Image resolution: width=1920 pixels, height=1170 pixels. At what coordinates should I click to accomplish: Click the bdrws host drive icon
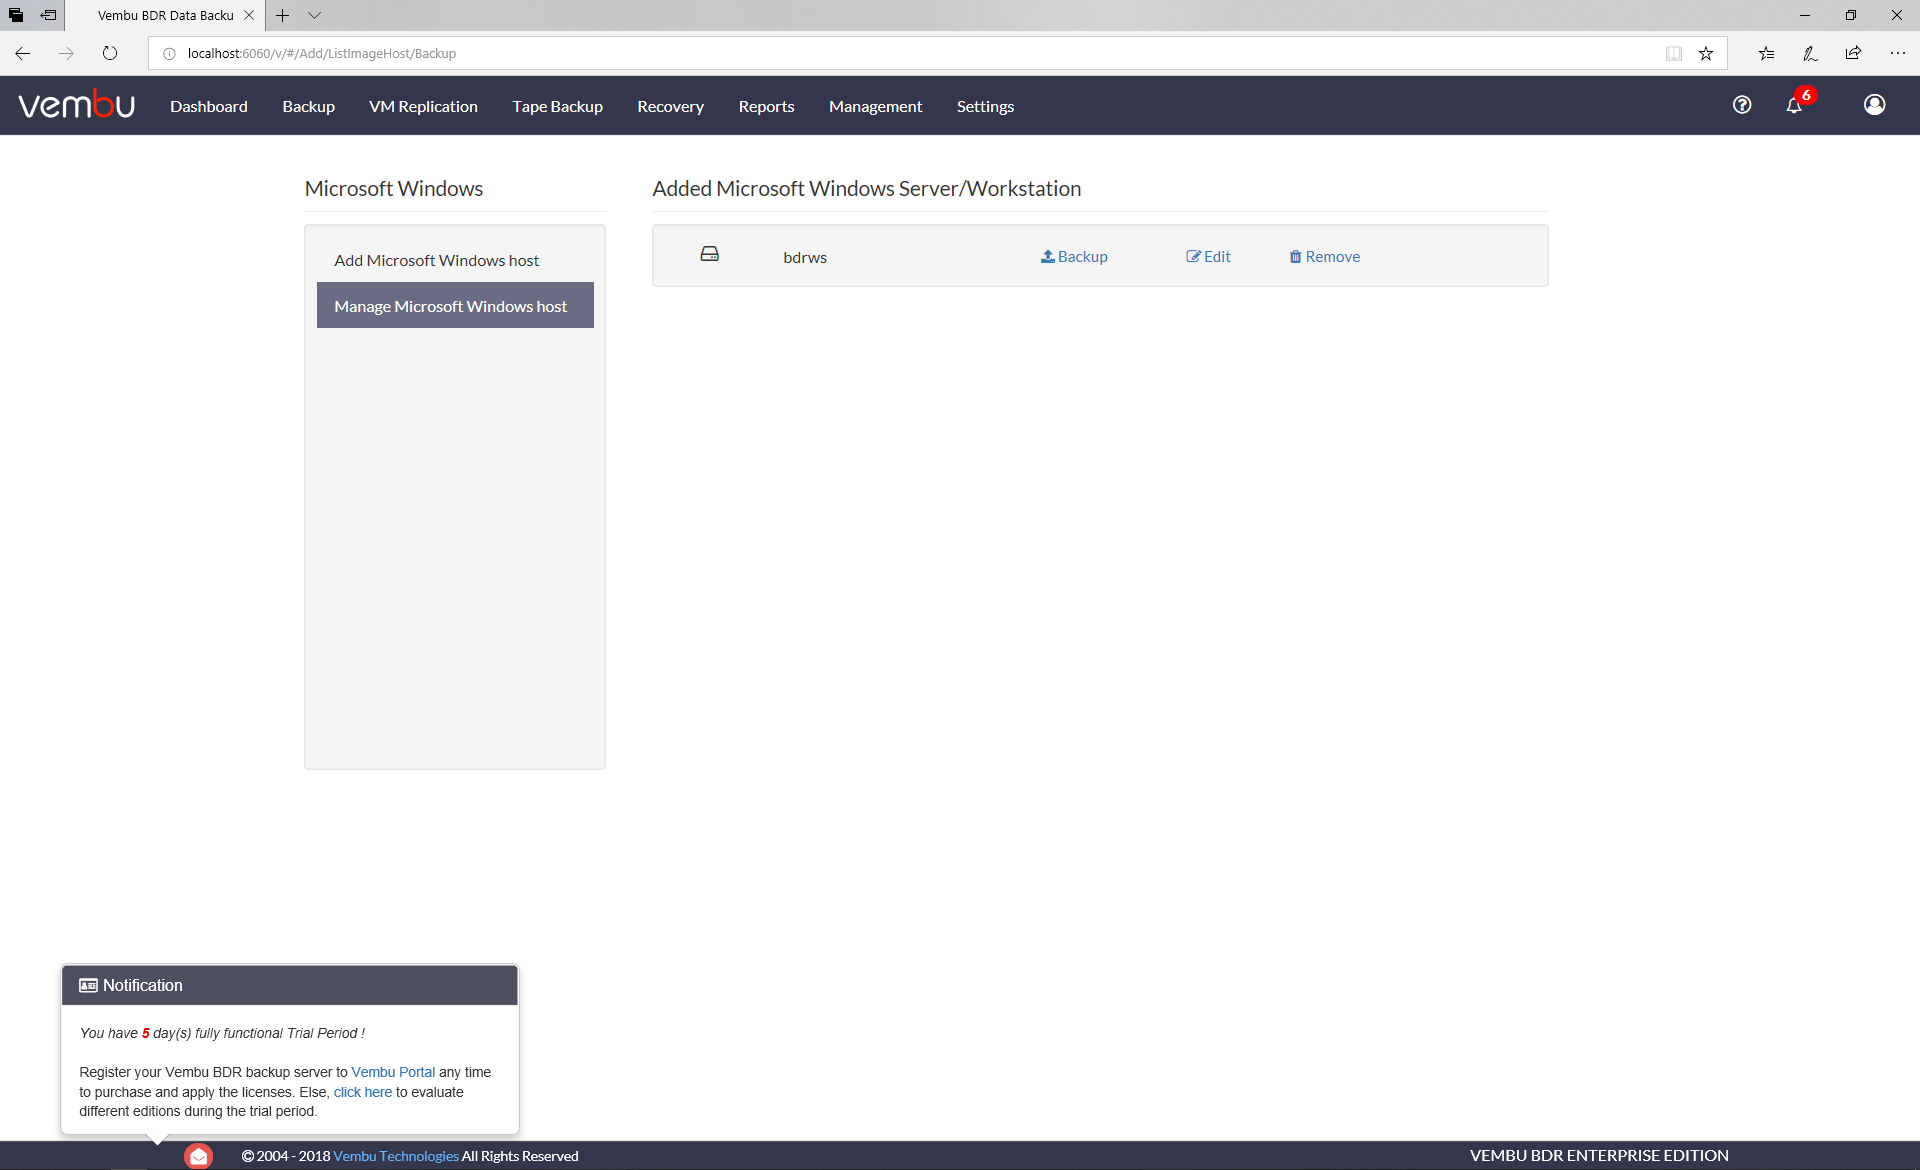(709, 254)
